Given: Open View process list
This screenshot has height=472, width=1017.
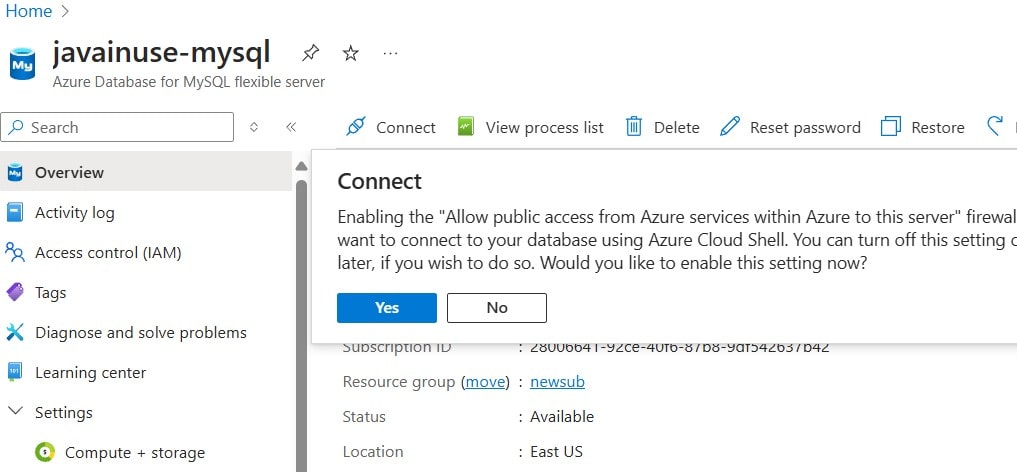Looking at the screenshot, I should [x=531, y=127].
